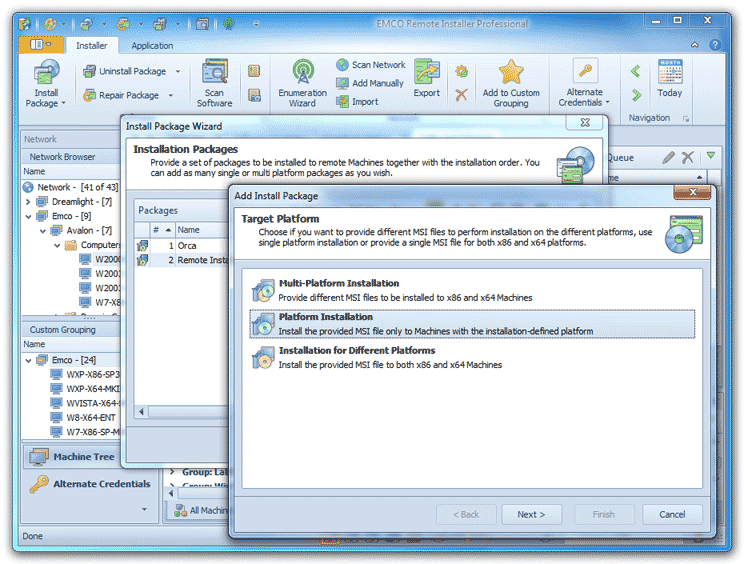Screen dimensions: 744x564
Task: Select the Network - [41 of 43] node
Action: (71, 187)
